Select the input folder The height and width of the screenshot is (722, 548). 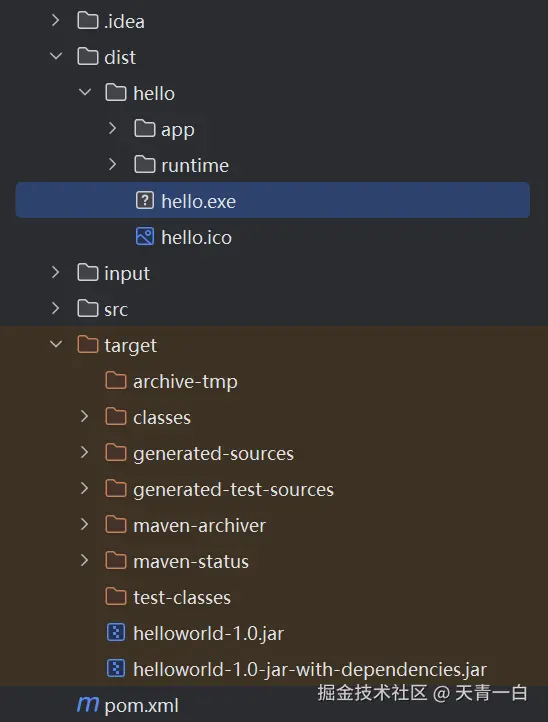pyautogui.click(x=127, y=274)
